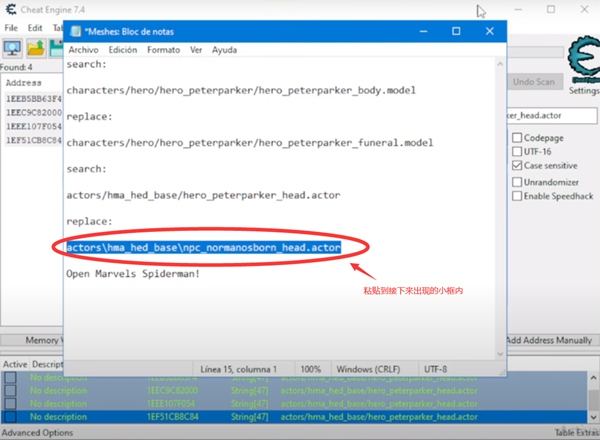Open the Ayuda menu in Notepad
The width and height of the screenshot is (600, 440).
[x=224, y=50]
